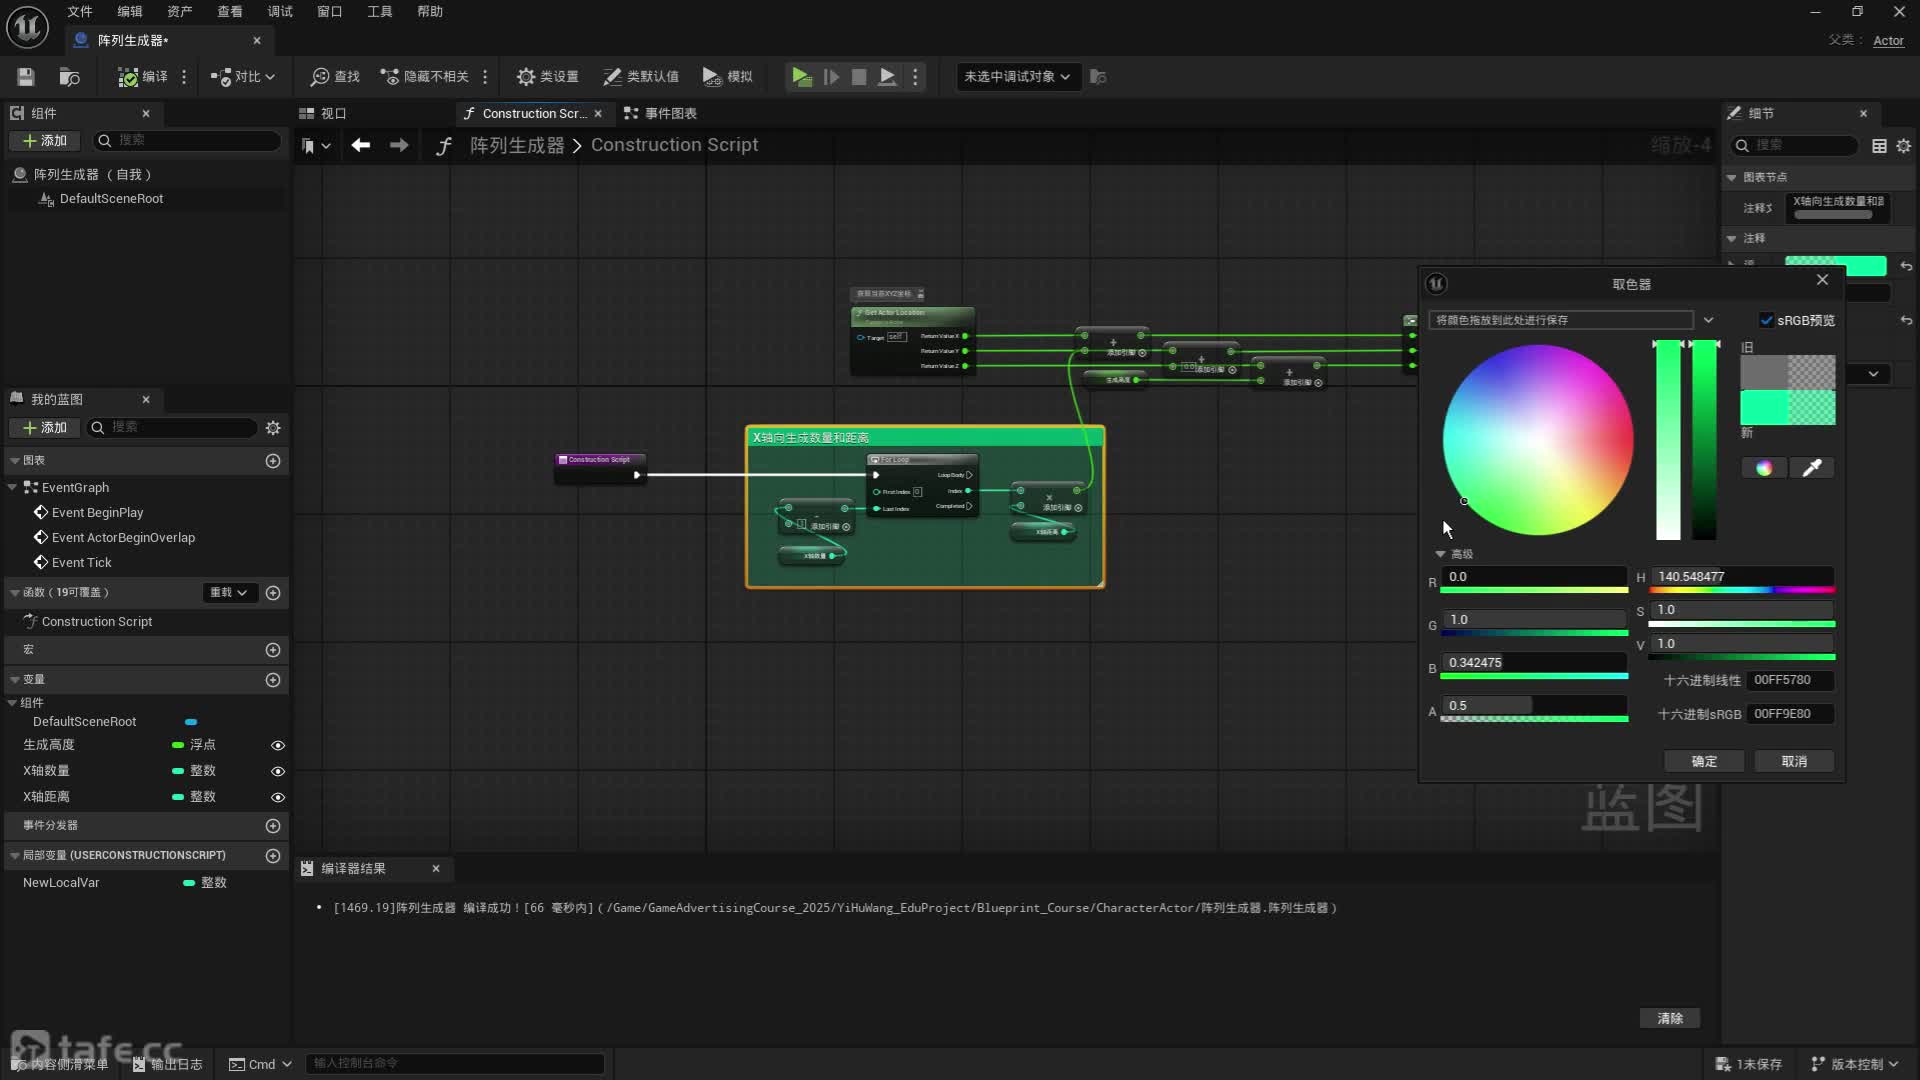Confirm color with 确定 button
The width and height of the screenshot is (1920, 1080).
pyautogui.click(x=1704, y=761)
